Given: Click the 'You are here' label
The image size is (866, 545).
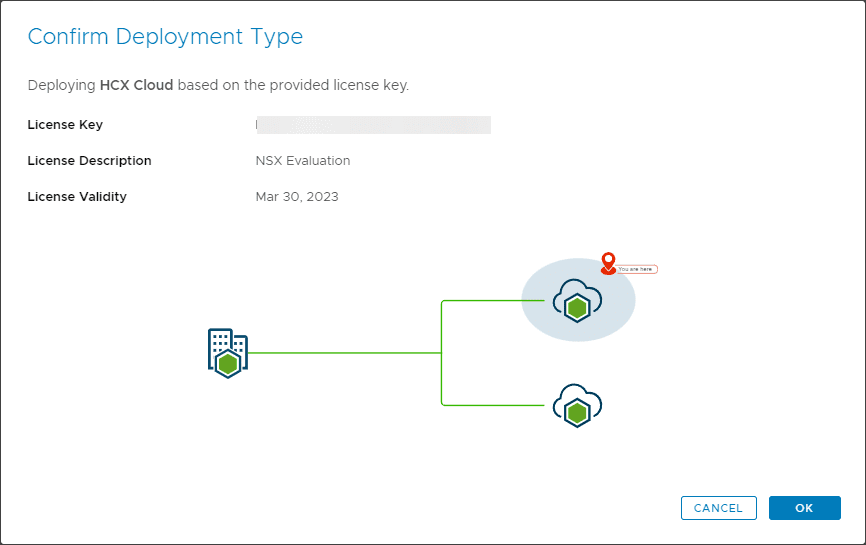Looking at the screenshot, I should click(x=636, y=269).
